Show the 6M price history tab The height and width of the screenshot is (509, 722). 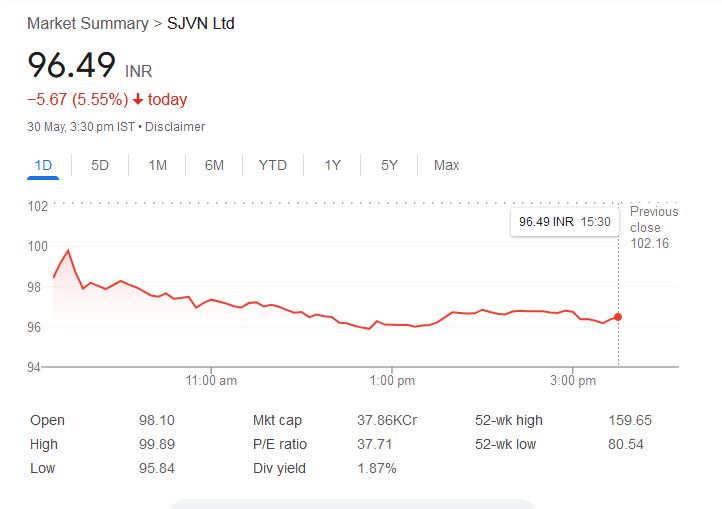pyautogui.click(x=214, y=165)
